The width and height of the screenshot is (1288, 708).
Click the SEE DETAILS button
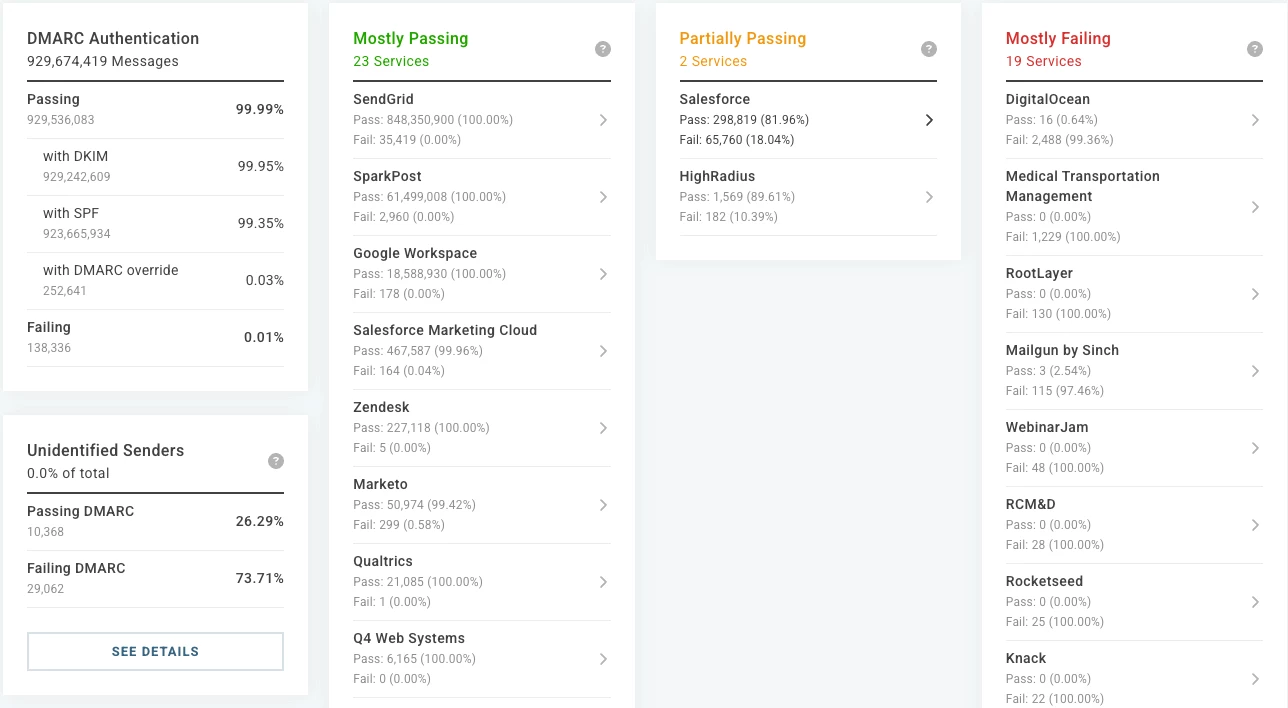point(155,651)
